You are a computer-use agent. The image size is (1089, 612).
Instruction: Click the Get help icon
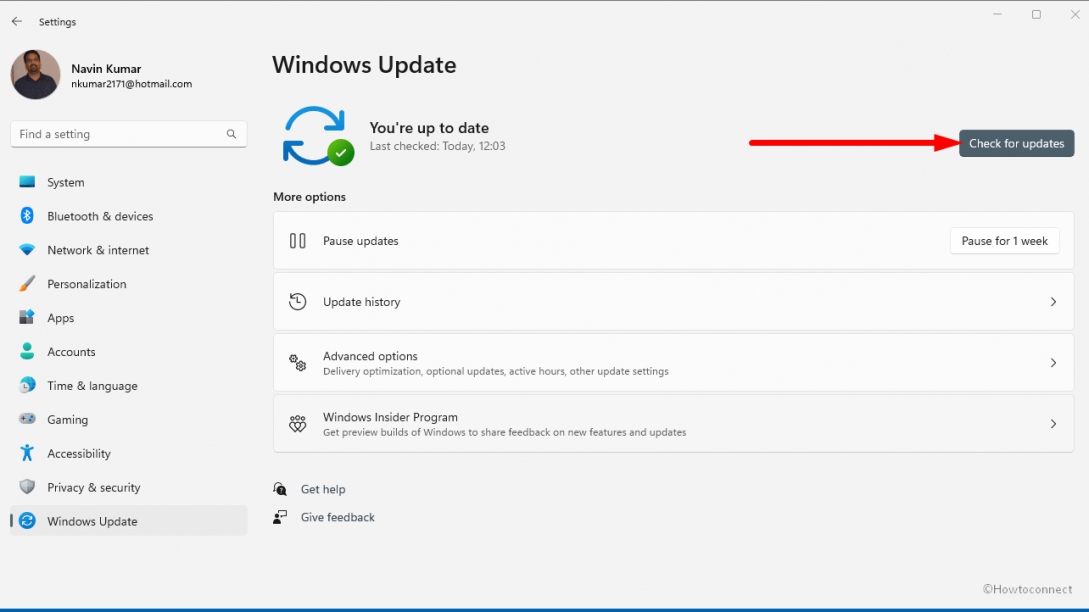pos(280,489)
